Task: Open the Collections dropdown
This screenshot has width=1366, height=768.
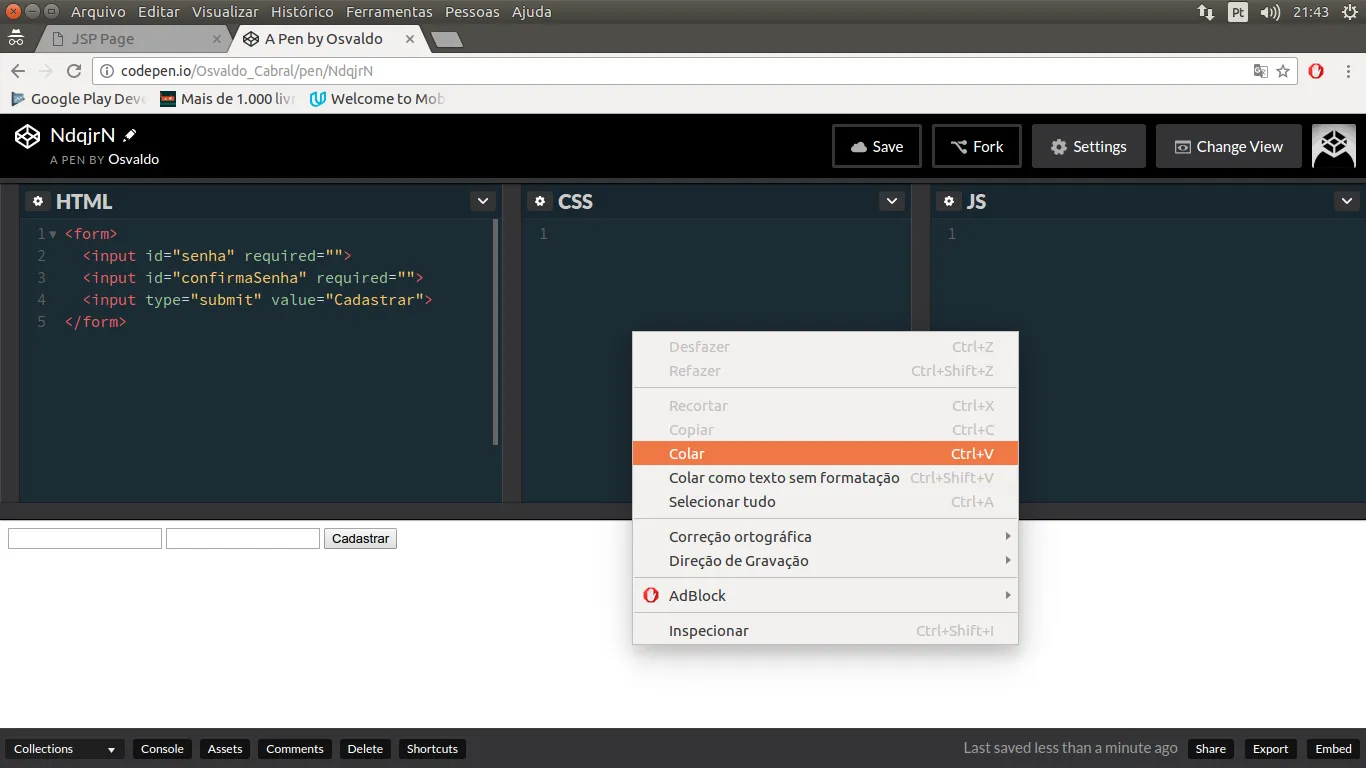Action: click(x=65, y=749)
